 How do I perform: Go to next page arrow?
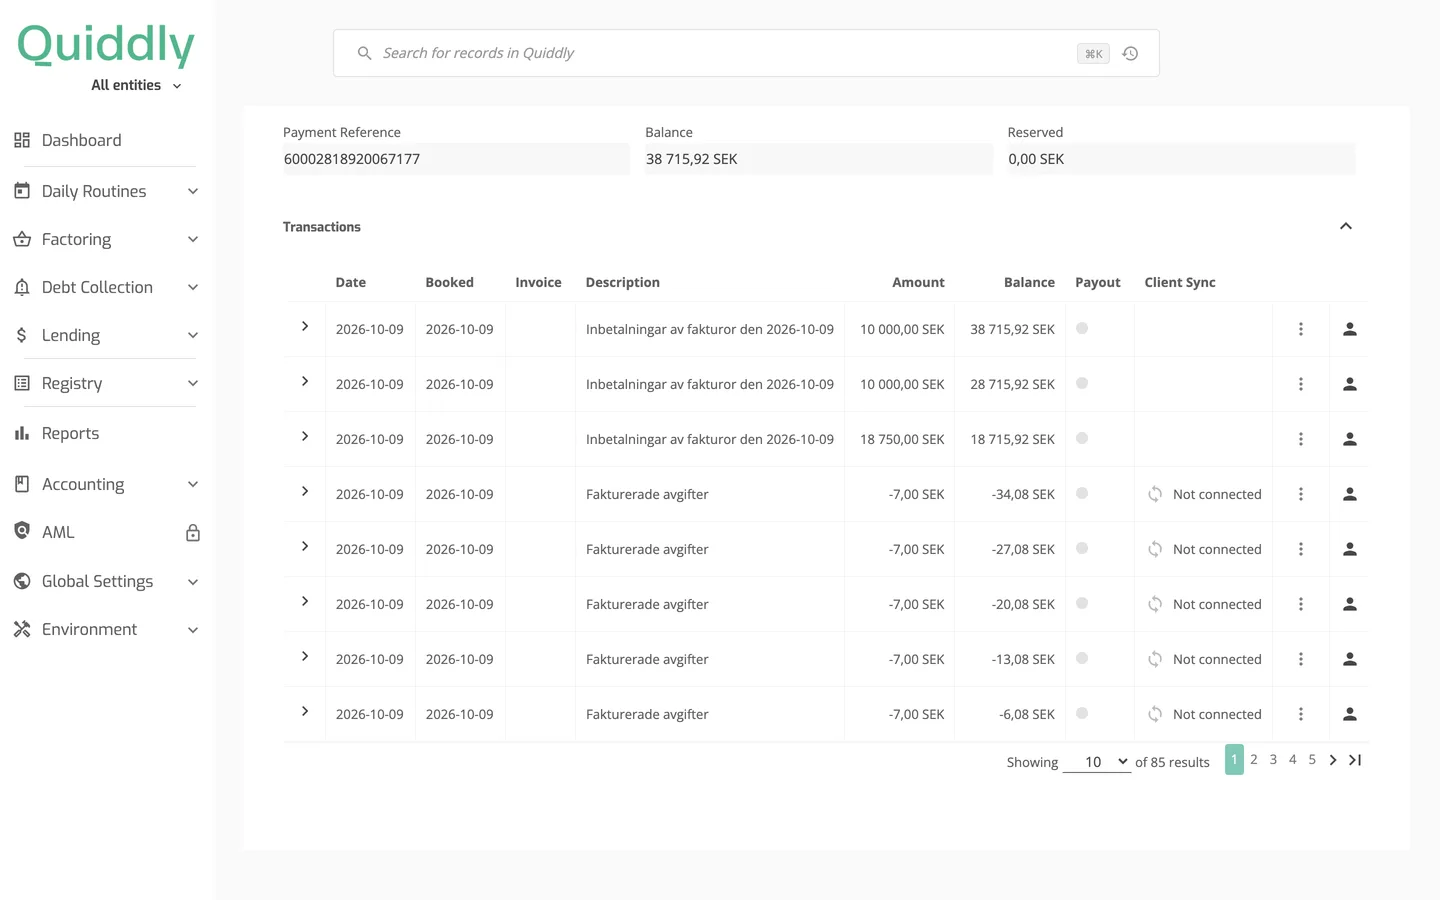click(1333, 760)
